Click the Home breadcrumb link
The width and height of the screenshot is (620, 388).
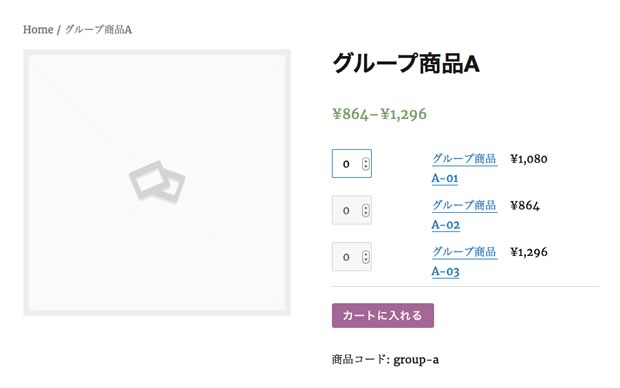pyautogui.click(x=38, y=30)
